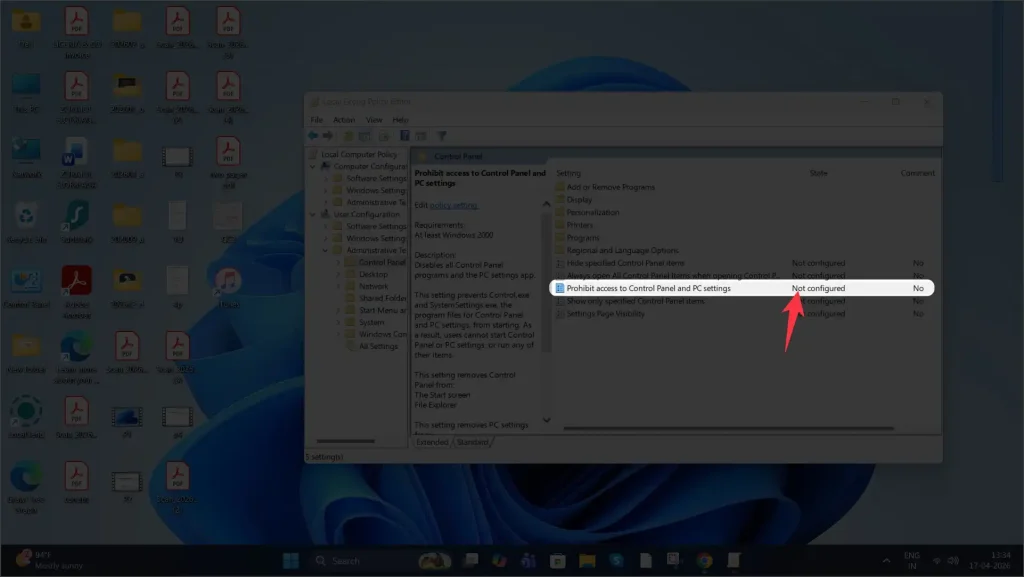Expand the Control Panel tree node
The width and height of the screenshot is (1024, 577).
[338, 262]
